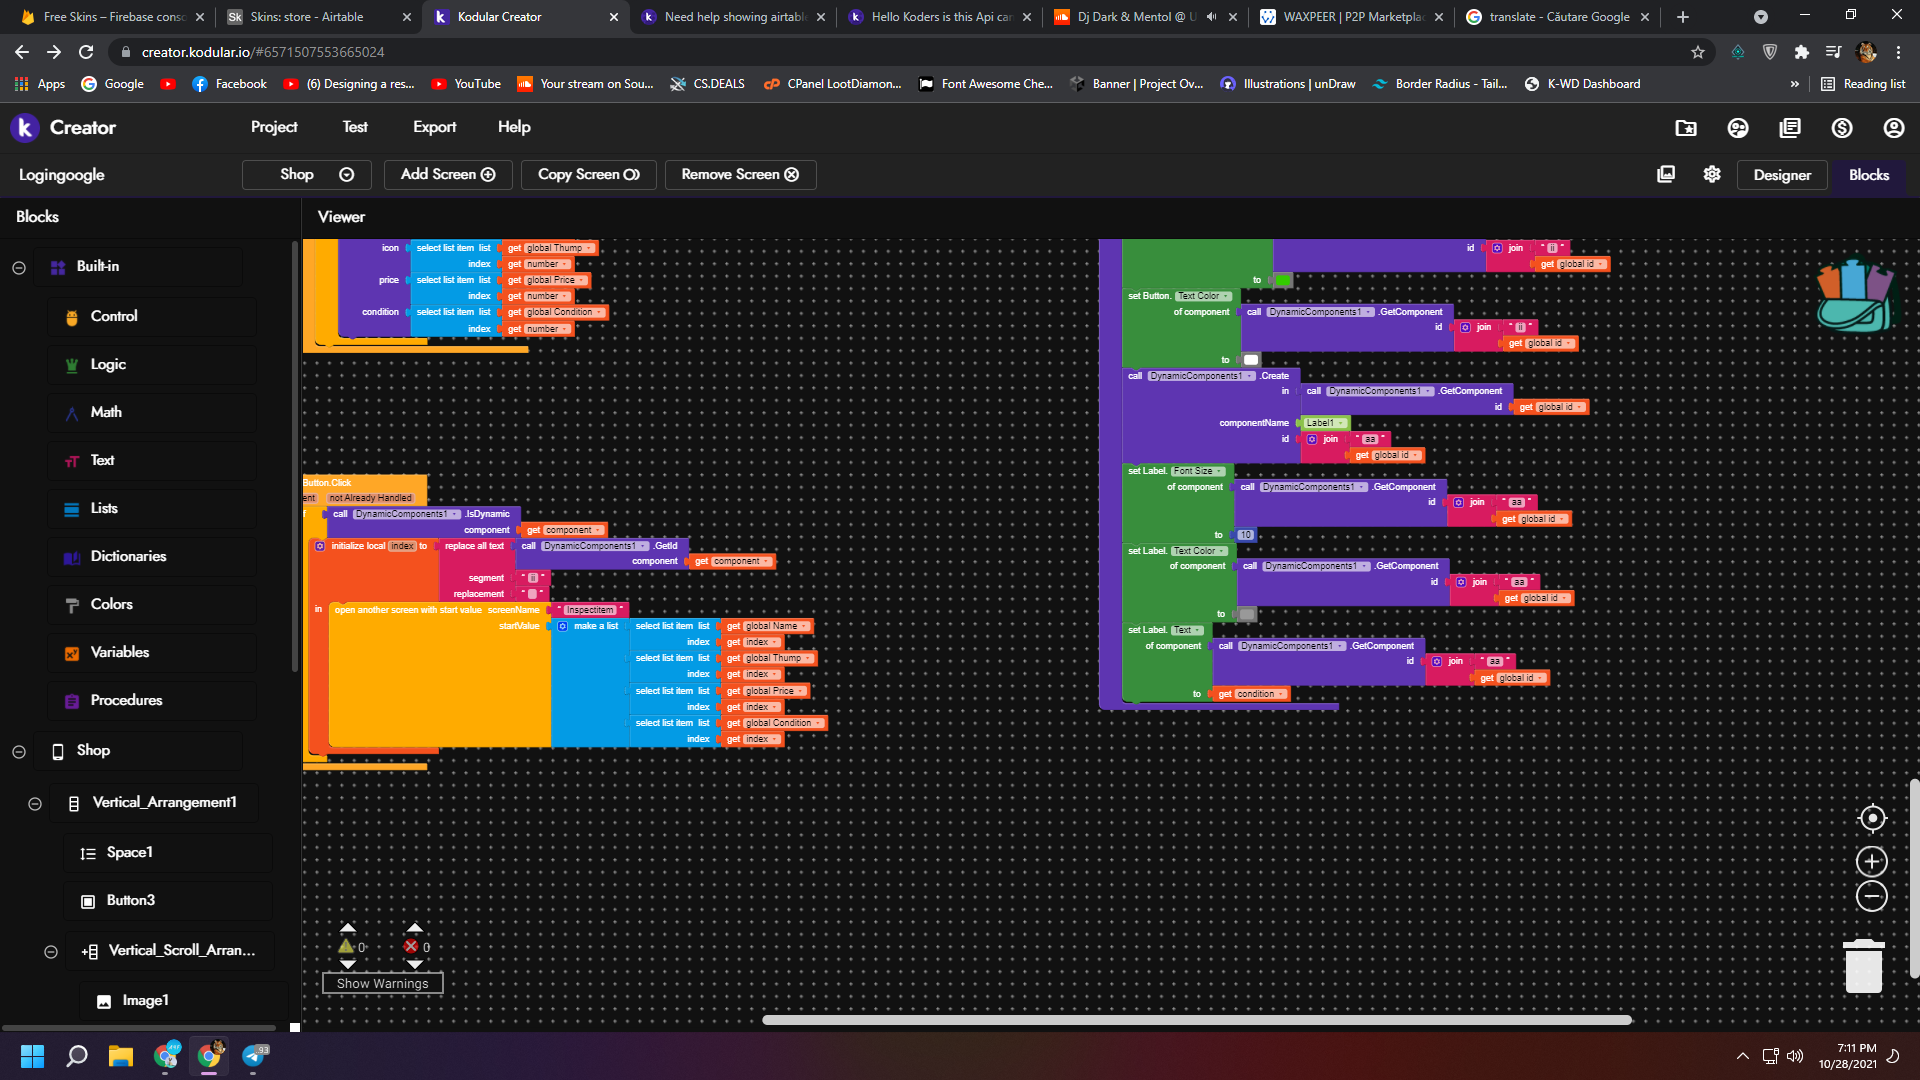The image size is (1920, 1080).
Task: Open the project settings gear icon
Action: point(1712,174)
